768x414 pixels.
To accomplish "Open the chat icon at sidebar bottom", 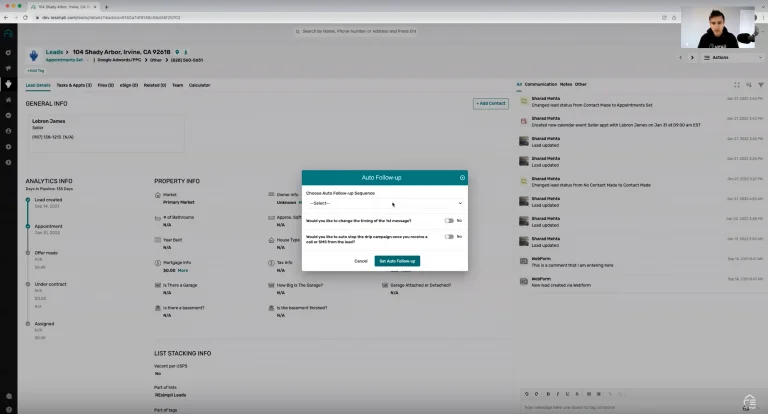I will pyautogui.click(x=9, y=396).
